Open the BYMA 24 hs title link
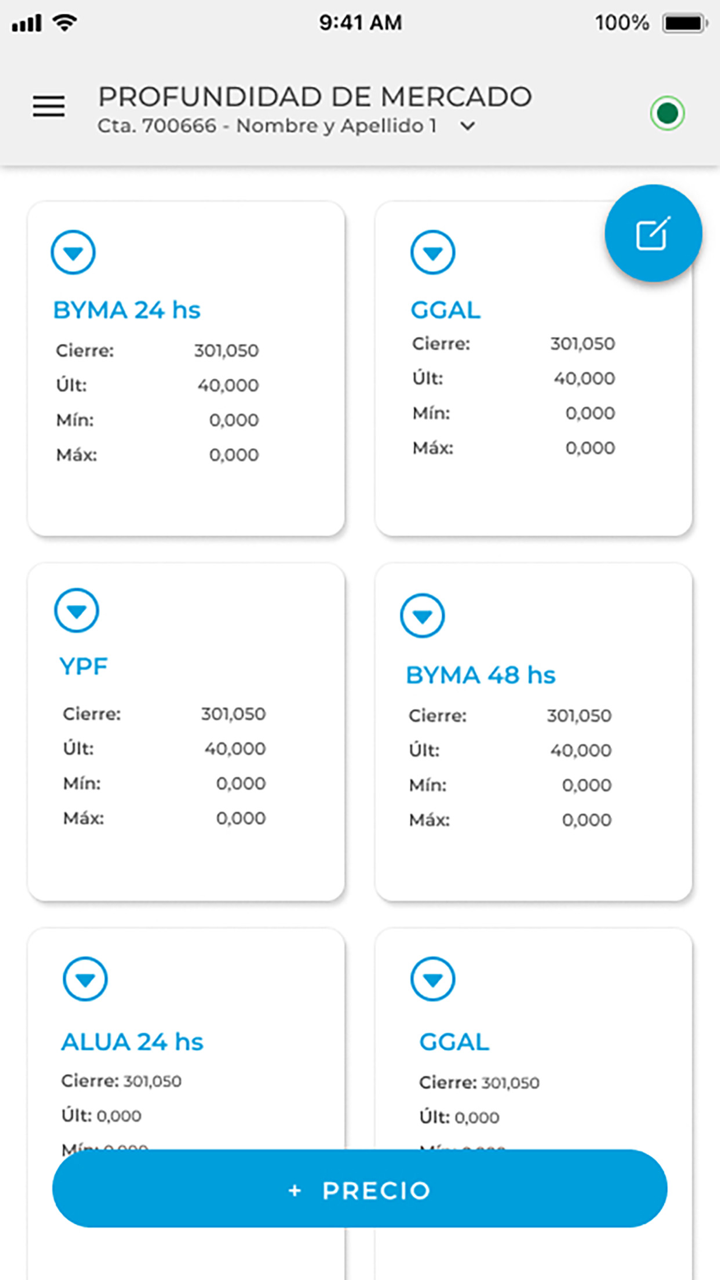The image size is (720, 1280). pyautogui.click(x=127, y=310)
